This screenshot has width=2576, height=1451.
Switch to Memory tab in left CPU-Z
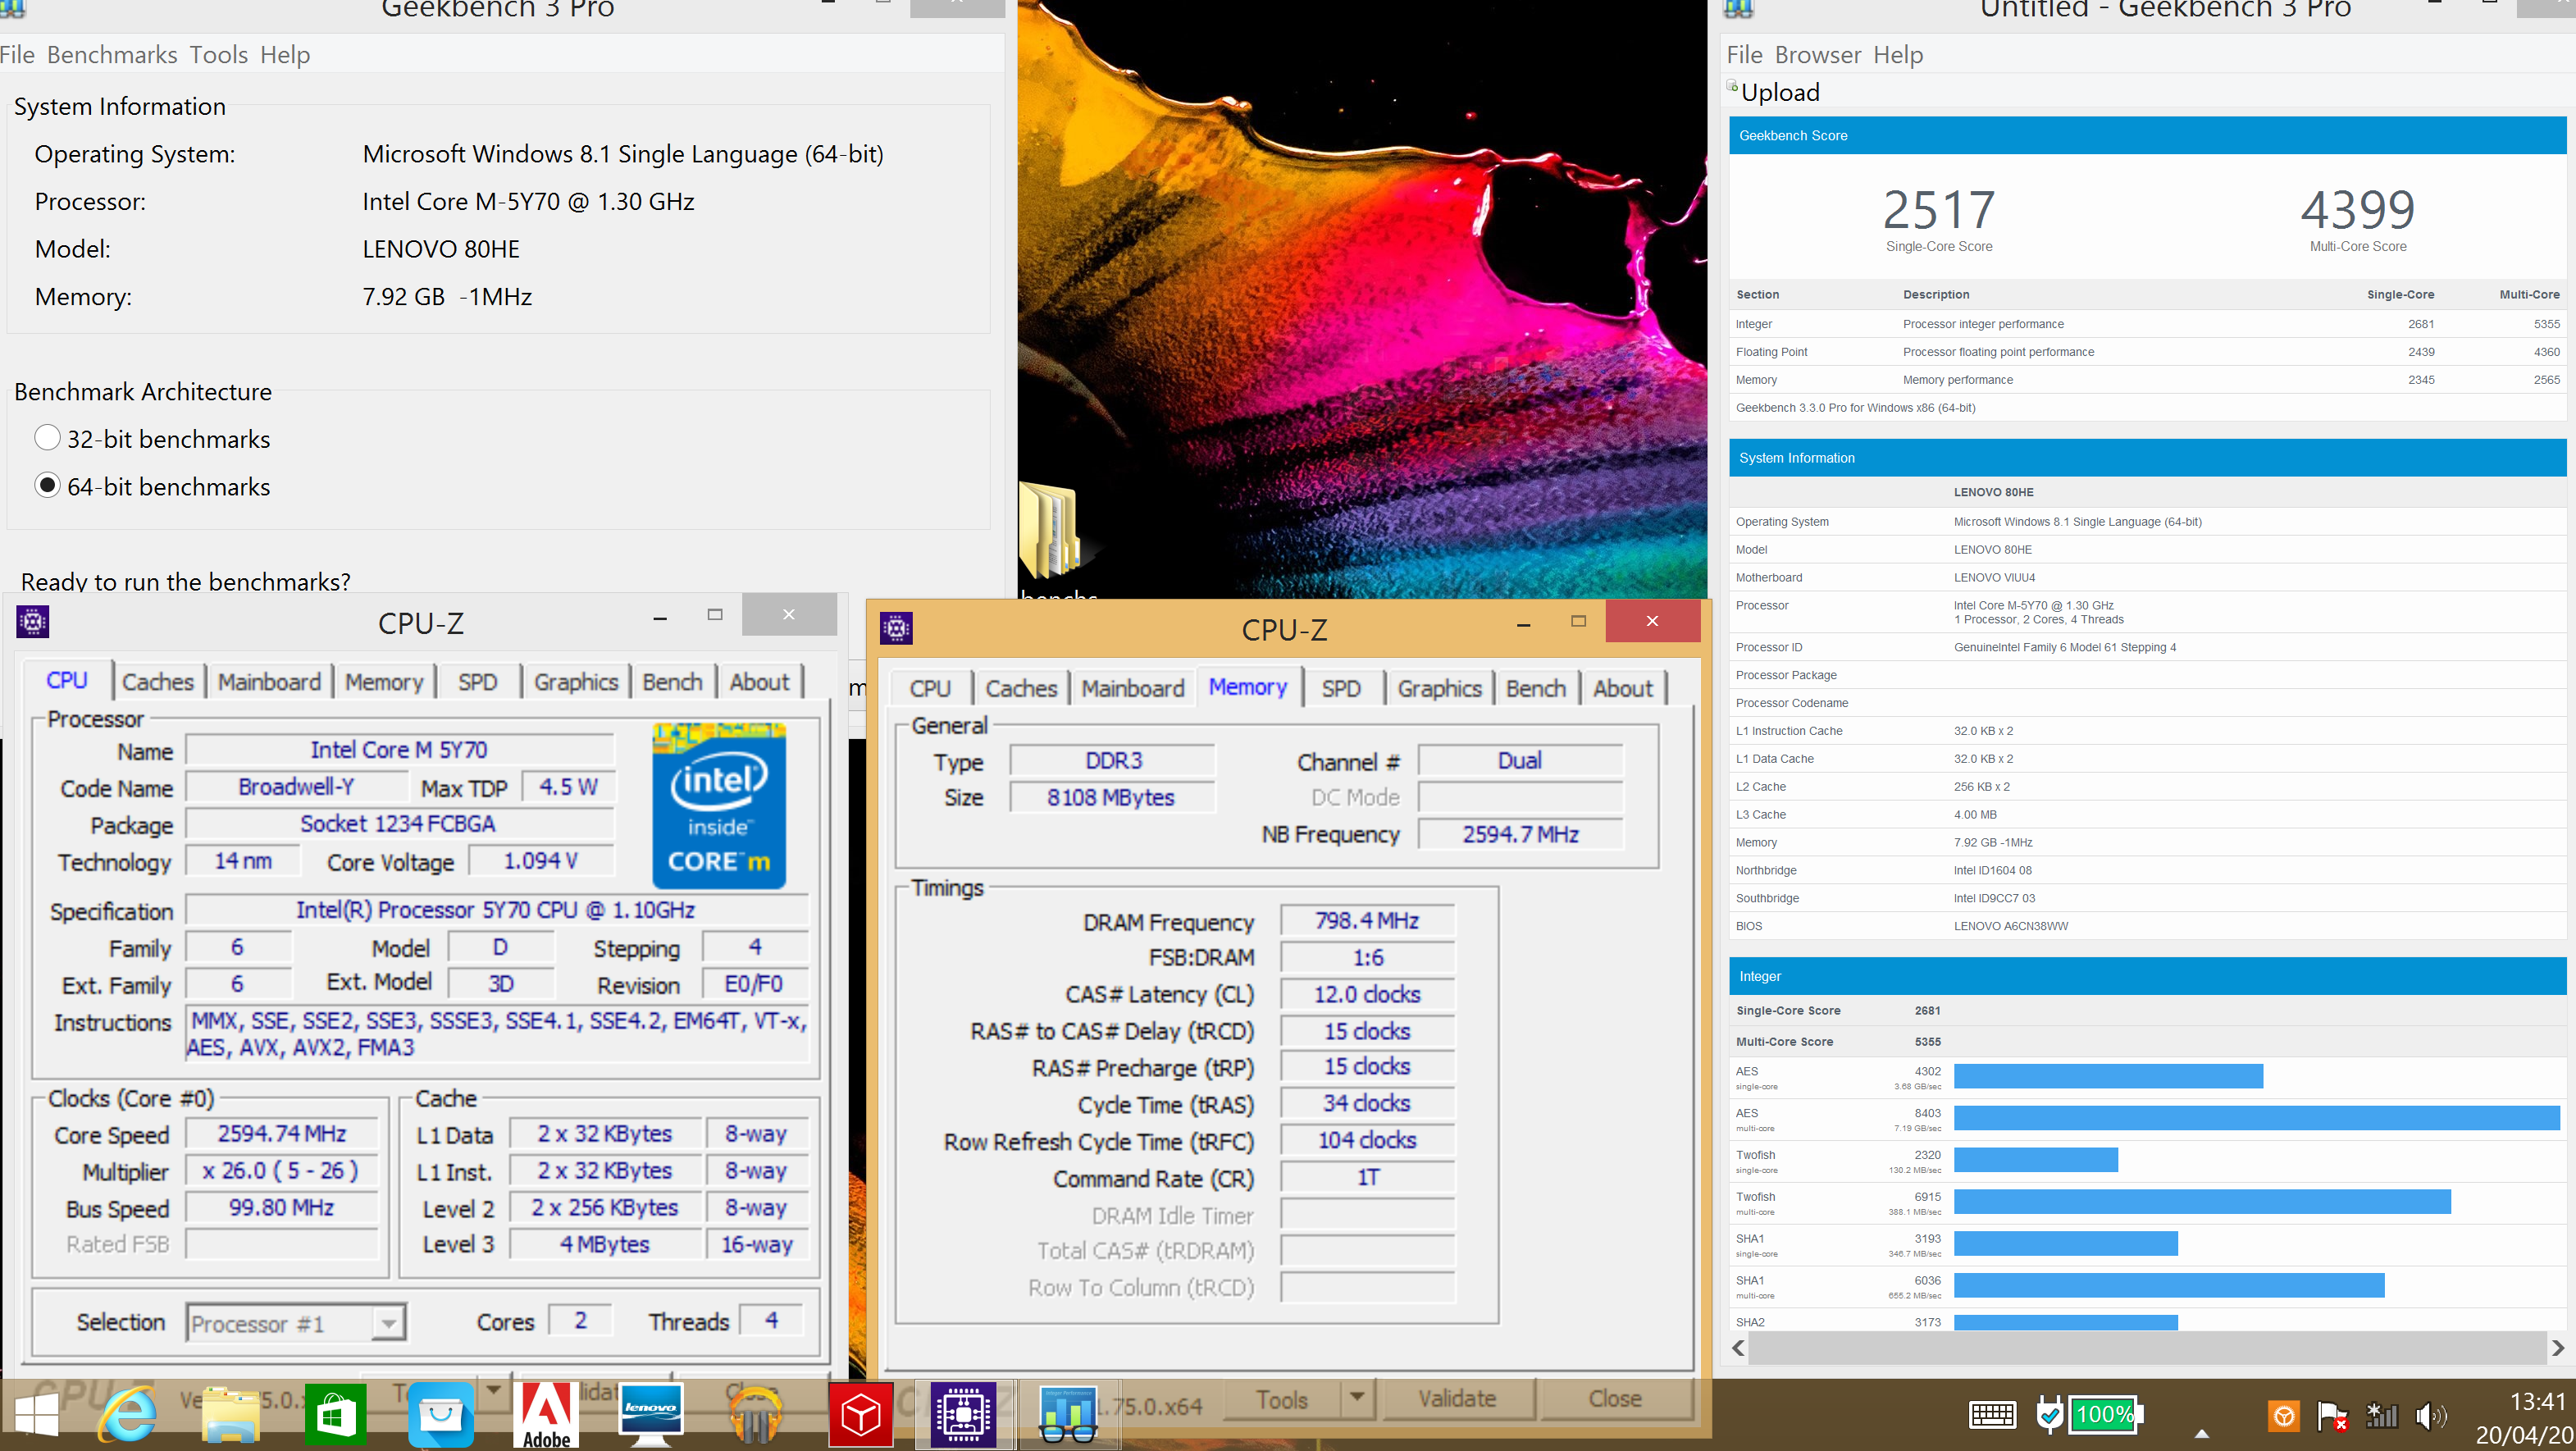pos(384,682)
